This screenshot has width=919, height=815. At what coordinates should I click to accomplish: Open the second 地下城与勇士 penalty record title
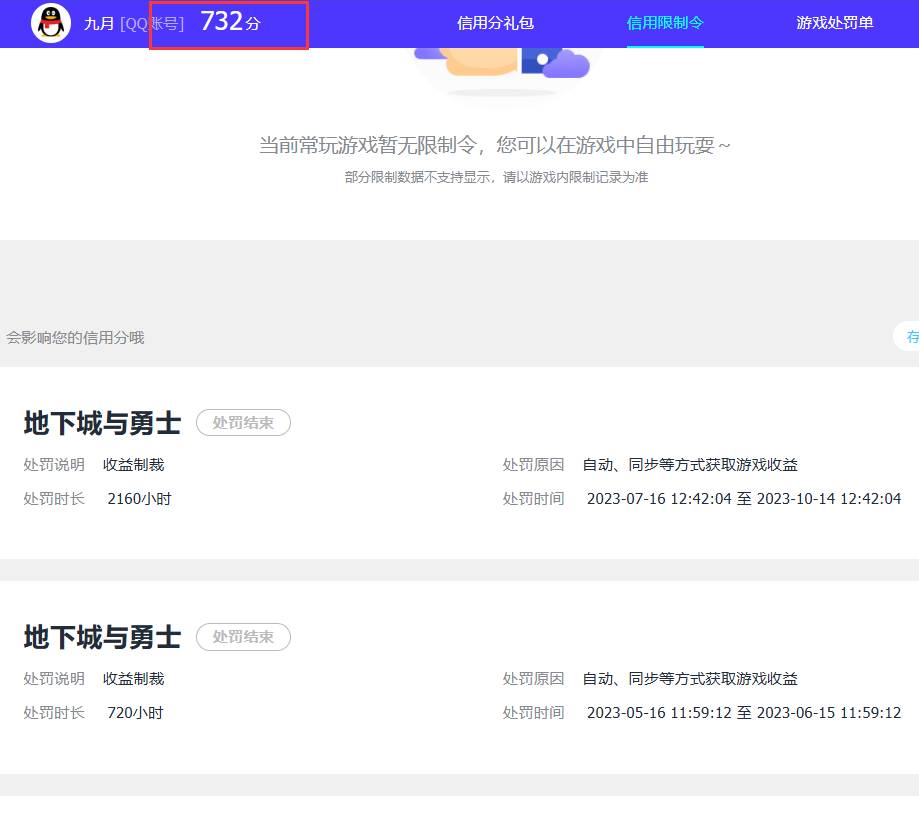[101, 636]
